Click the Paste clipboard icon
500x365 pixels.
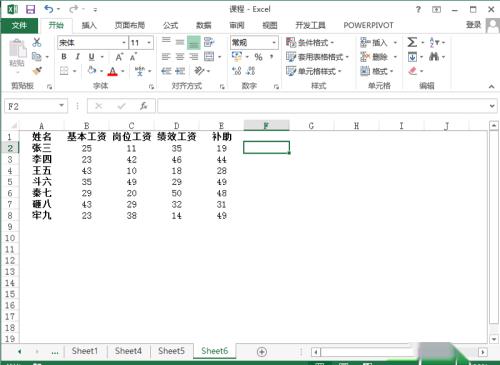point(17,49)
